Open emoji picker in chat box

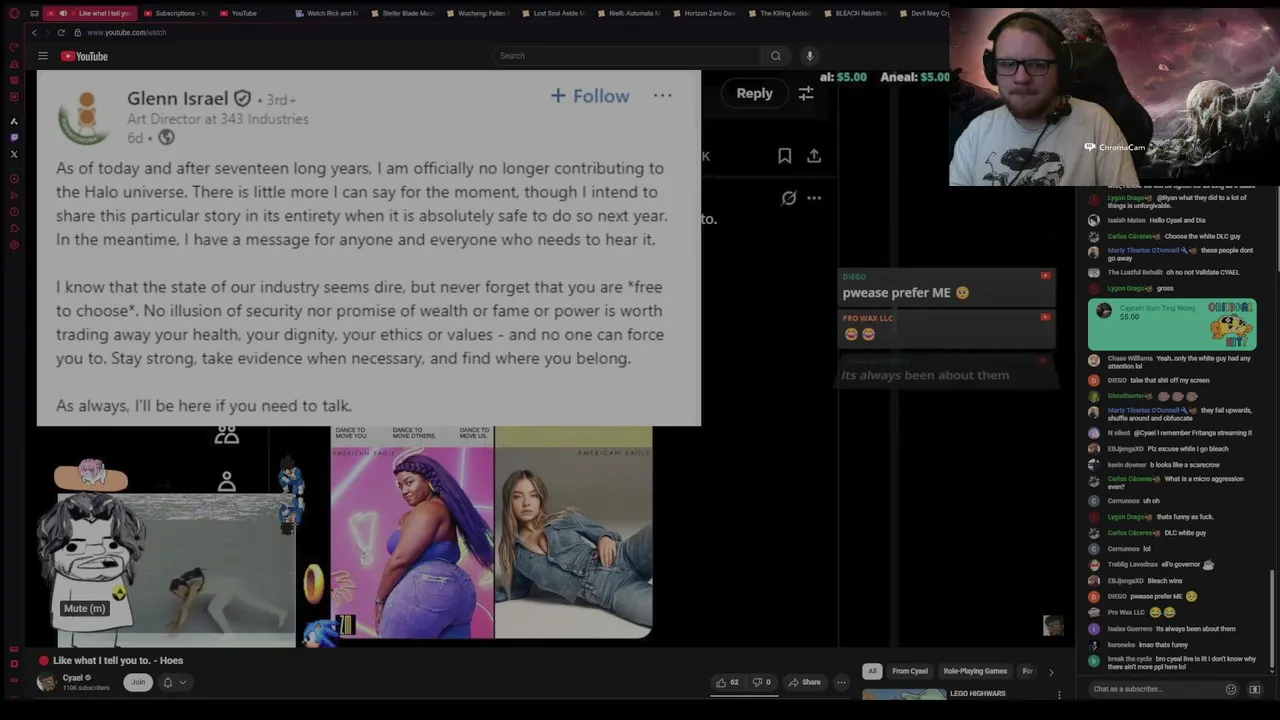coord(1231,689)
